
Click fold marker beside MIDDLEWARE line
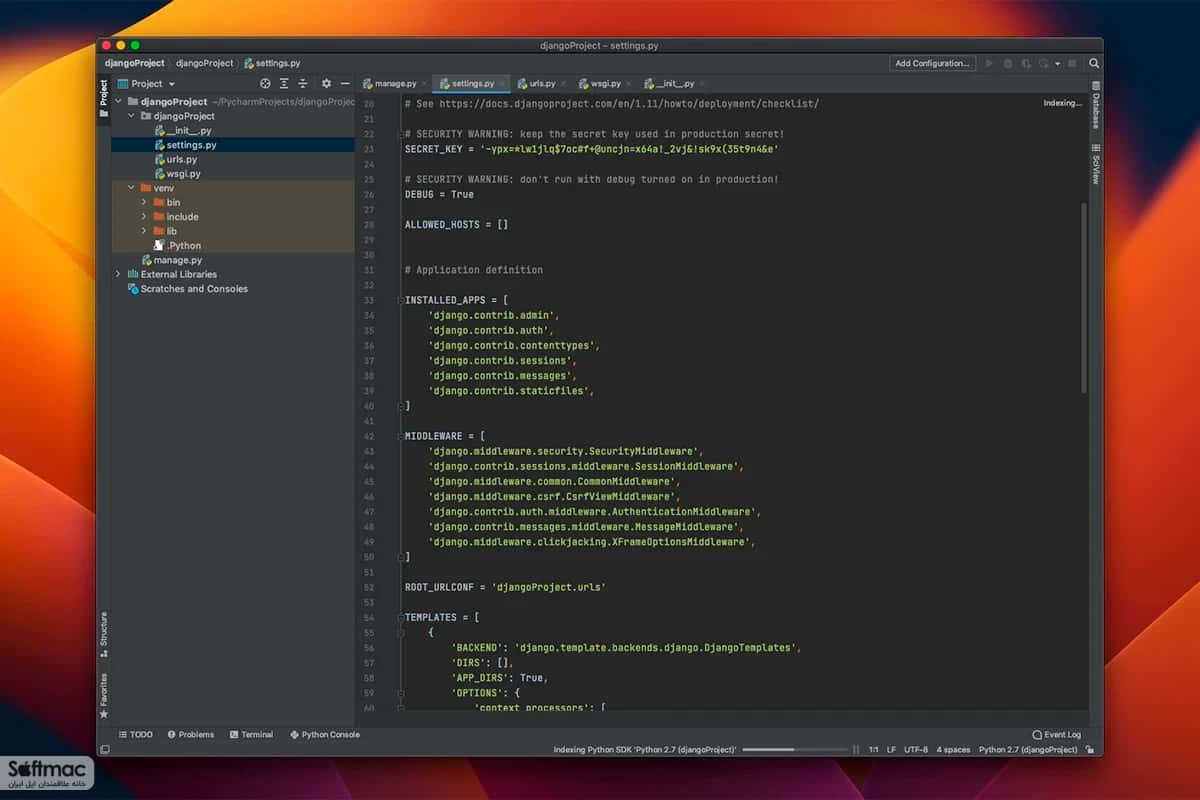(400, 436)
